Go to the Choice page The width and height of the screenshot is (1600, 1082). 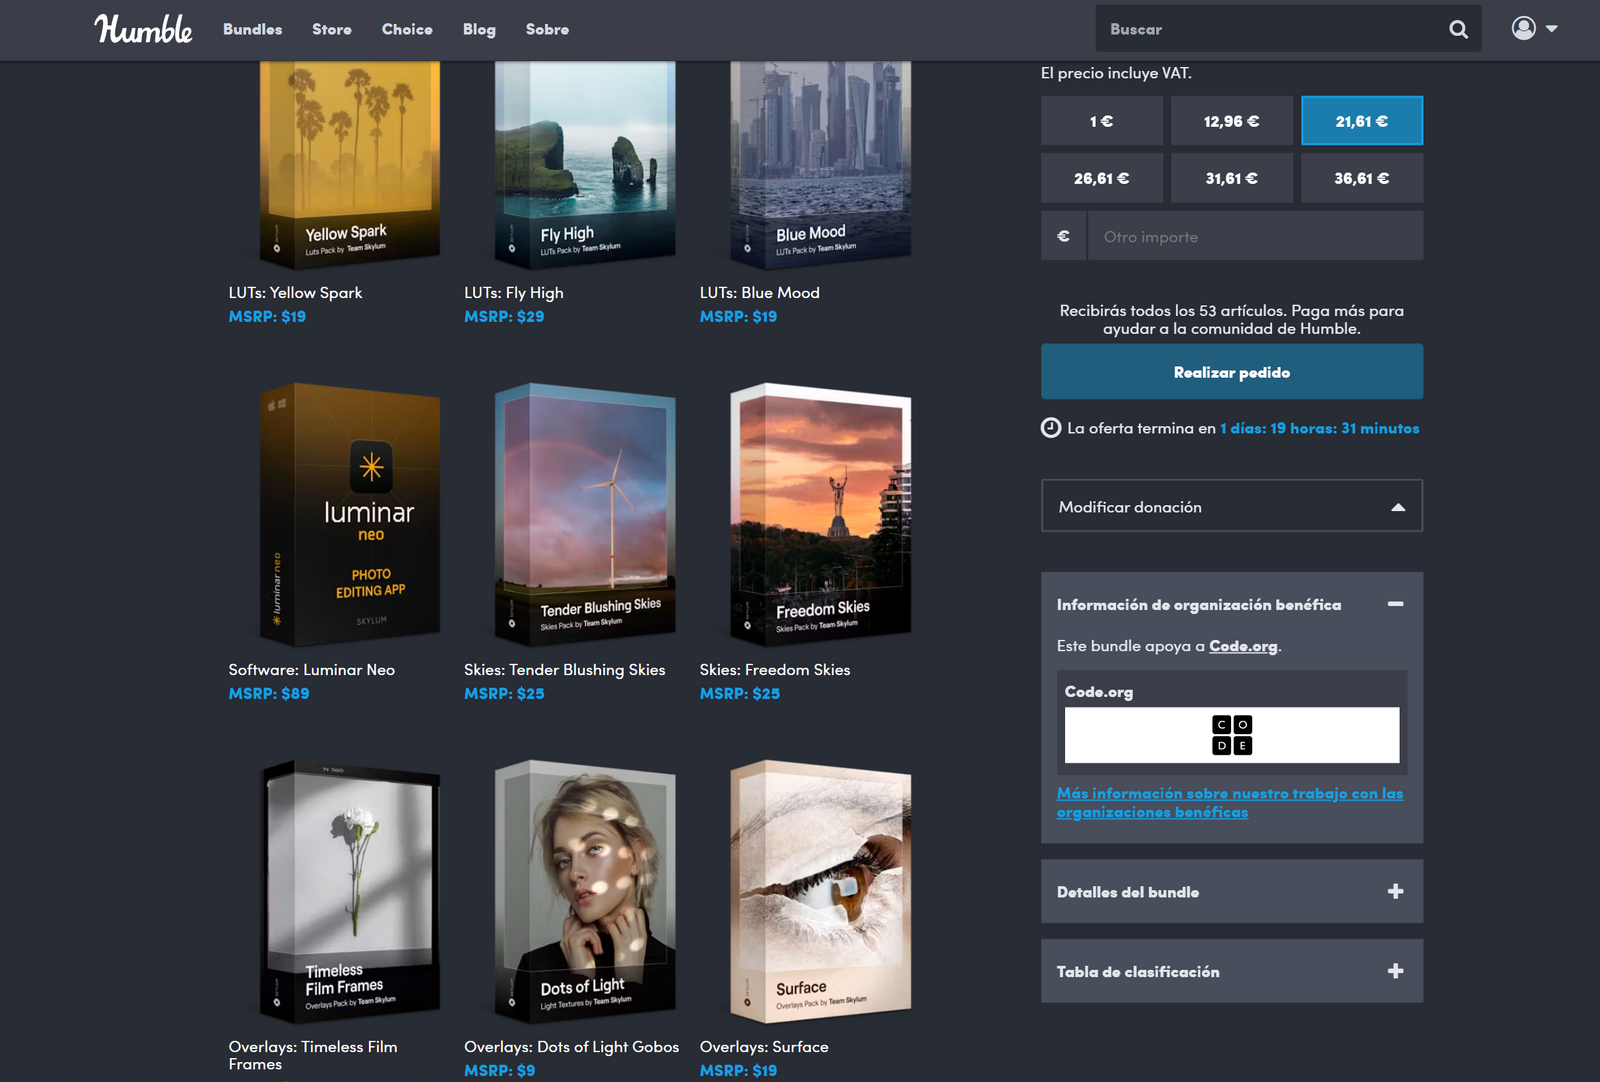pyautogui.click(x=407, y=30)
